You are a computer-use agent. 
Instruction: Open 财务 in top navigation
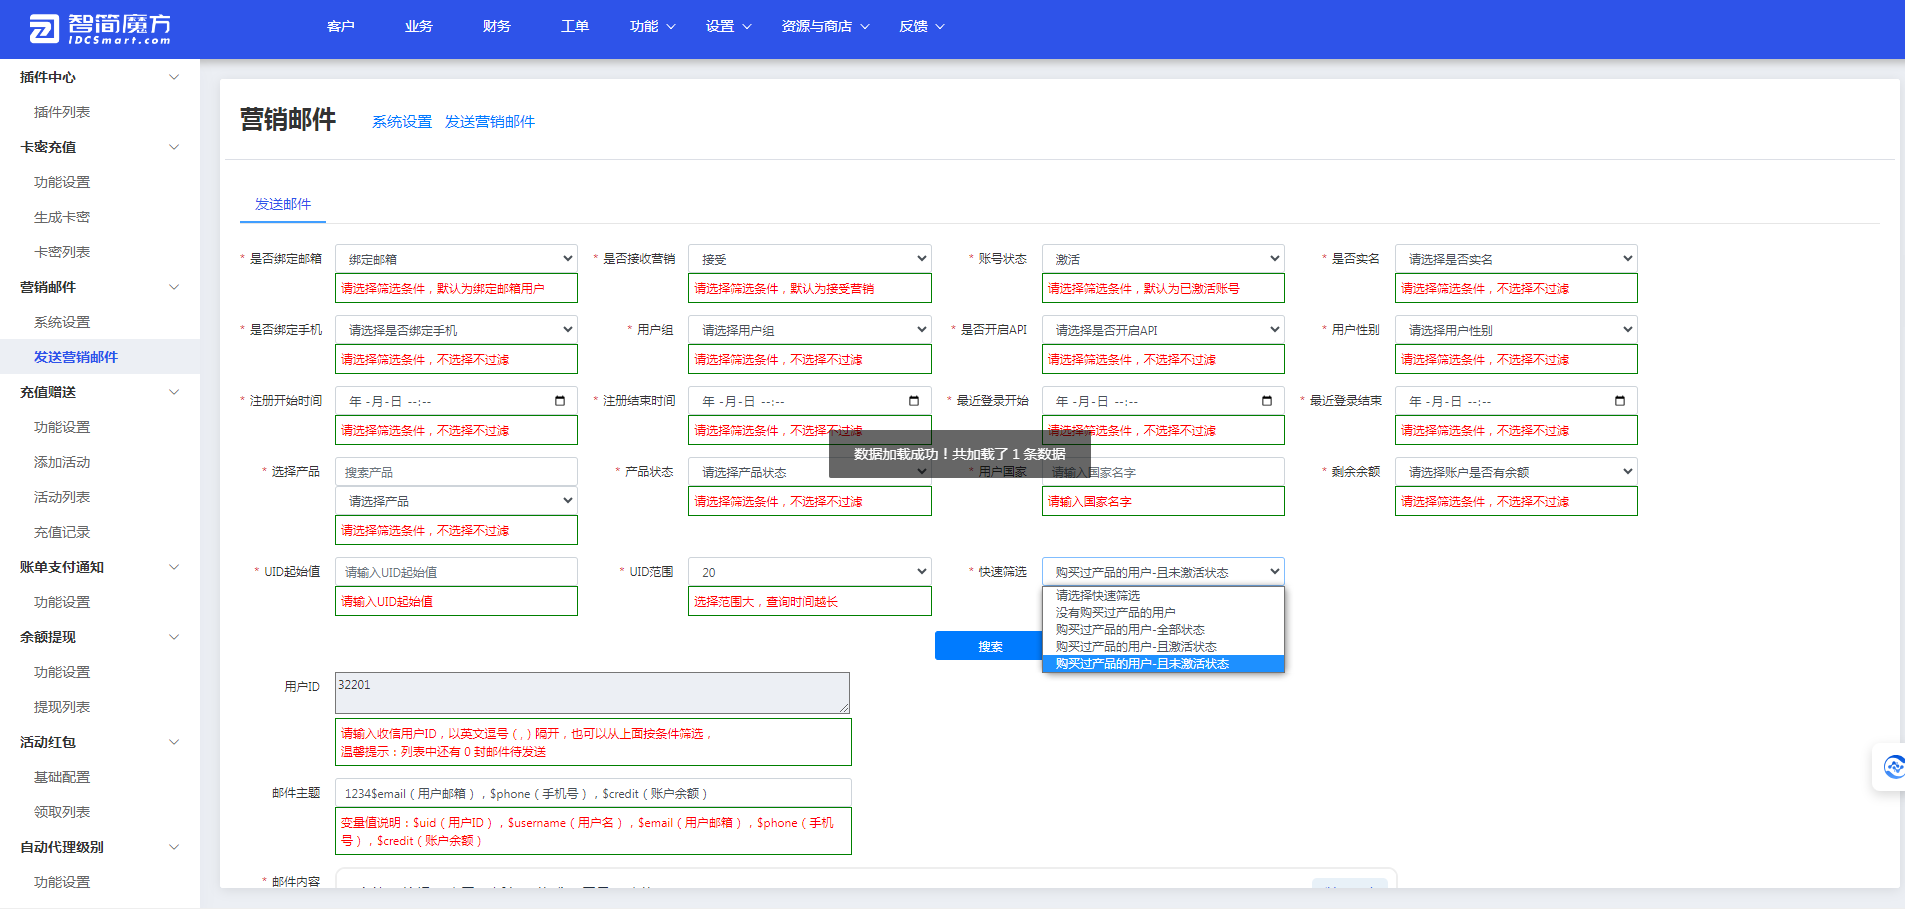(x=497, y=26)
